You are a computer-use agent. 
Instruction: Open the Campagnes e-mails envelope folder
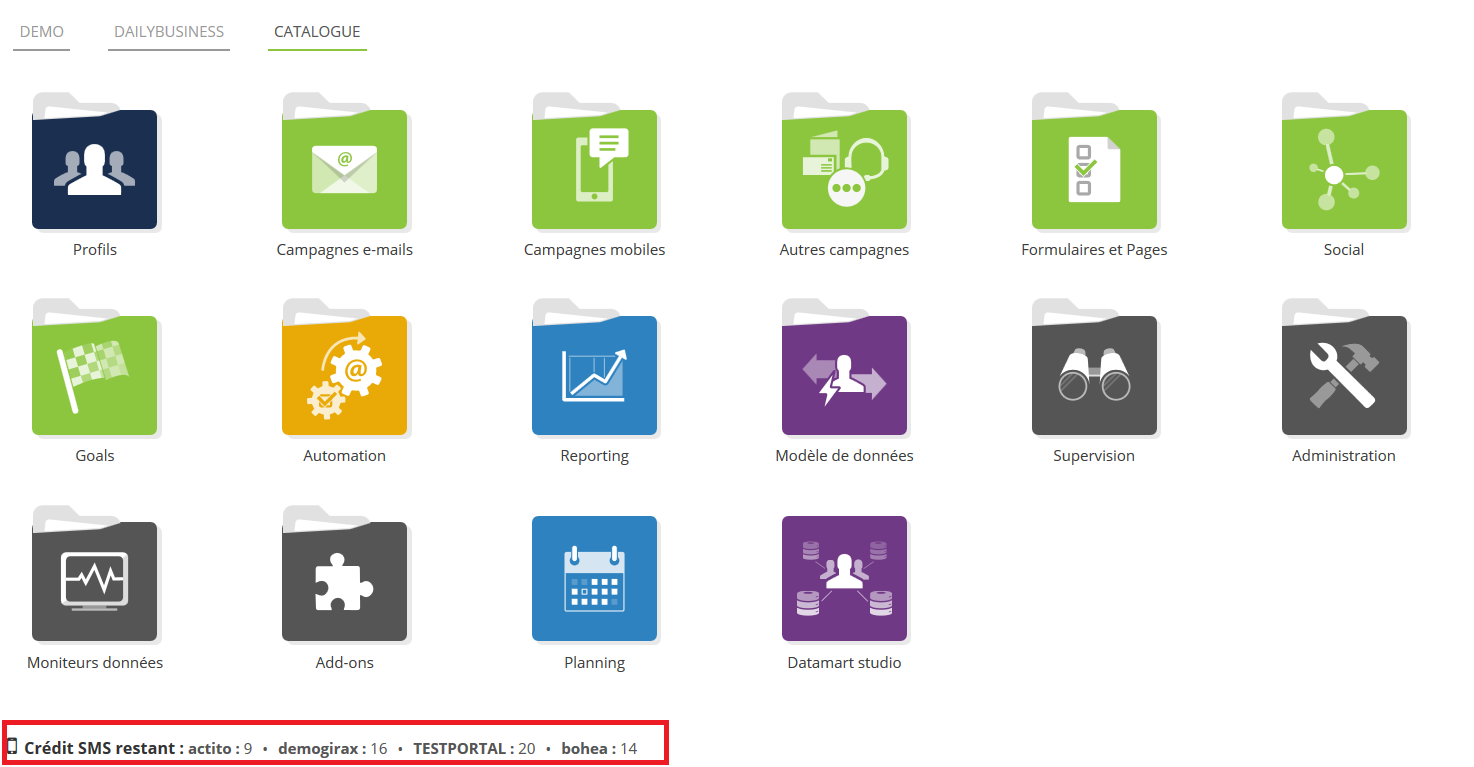[344, 168]
